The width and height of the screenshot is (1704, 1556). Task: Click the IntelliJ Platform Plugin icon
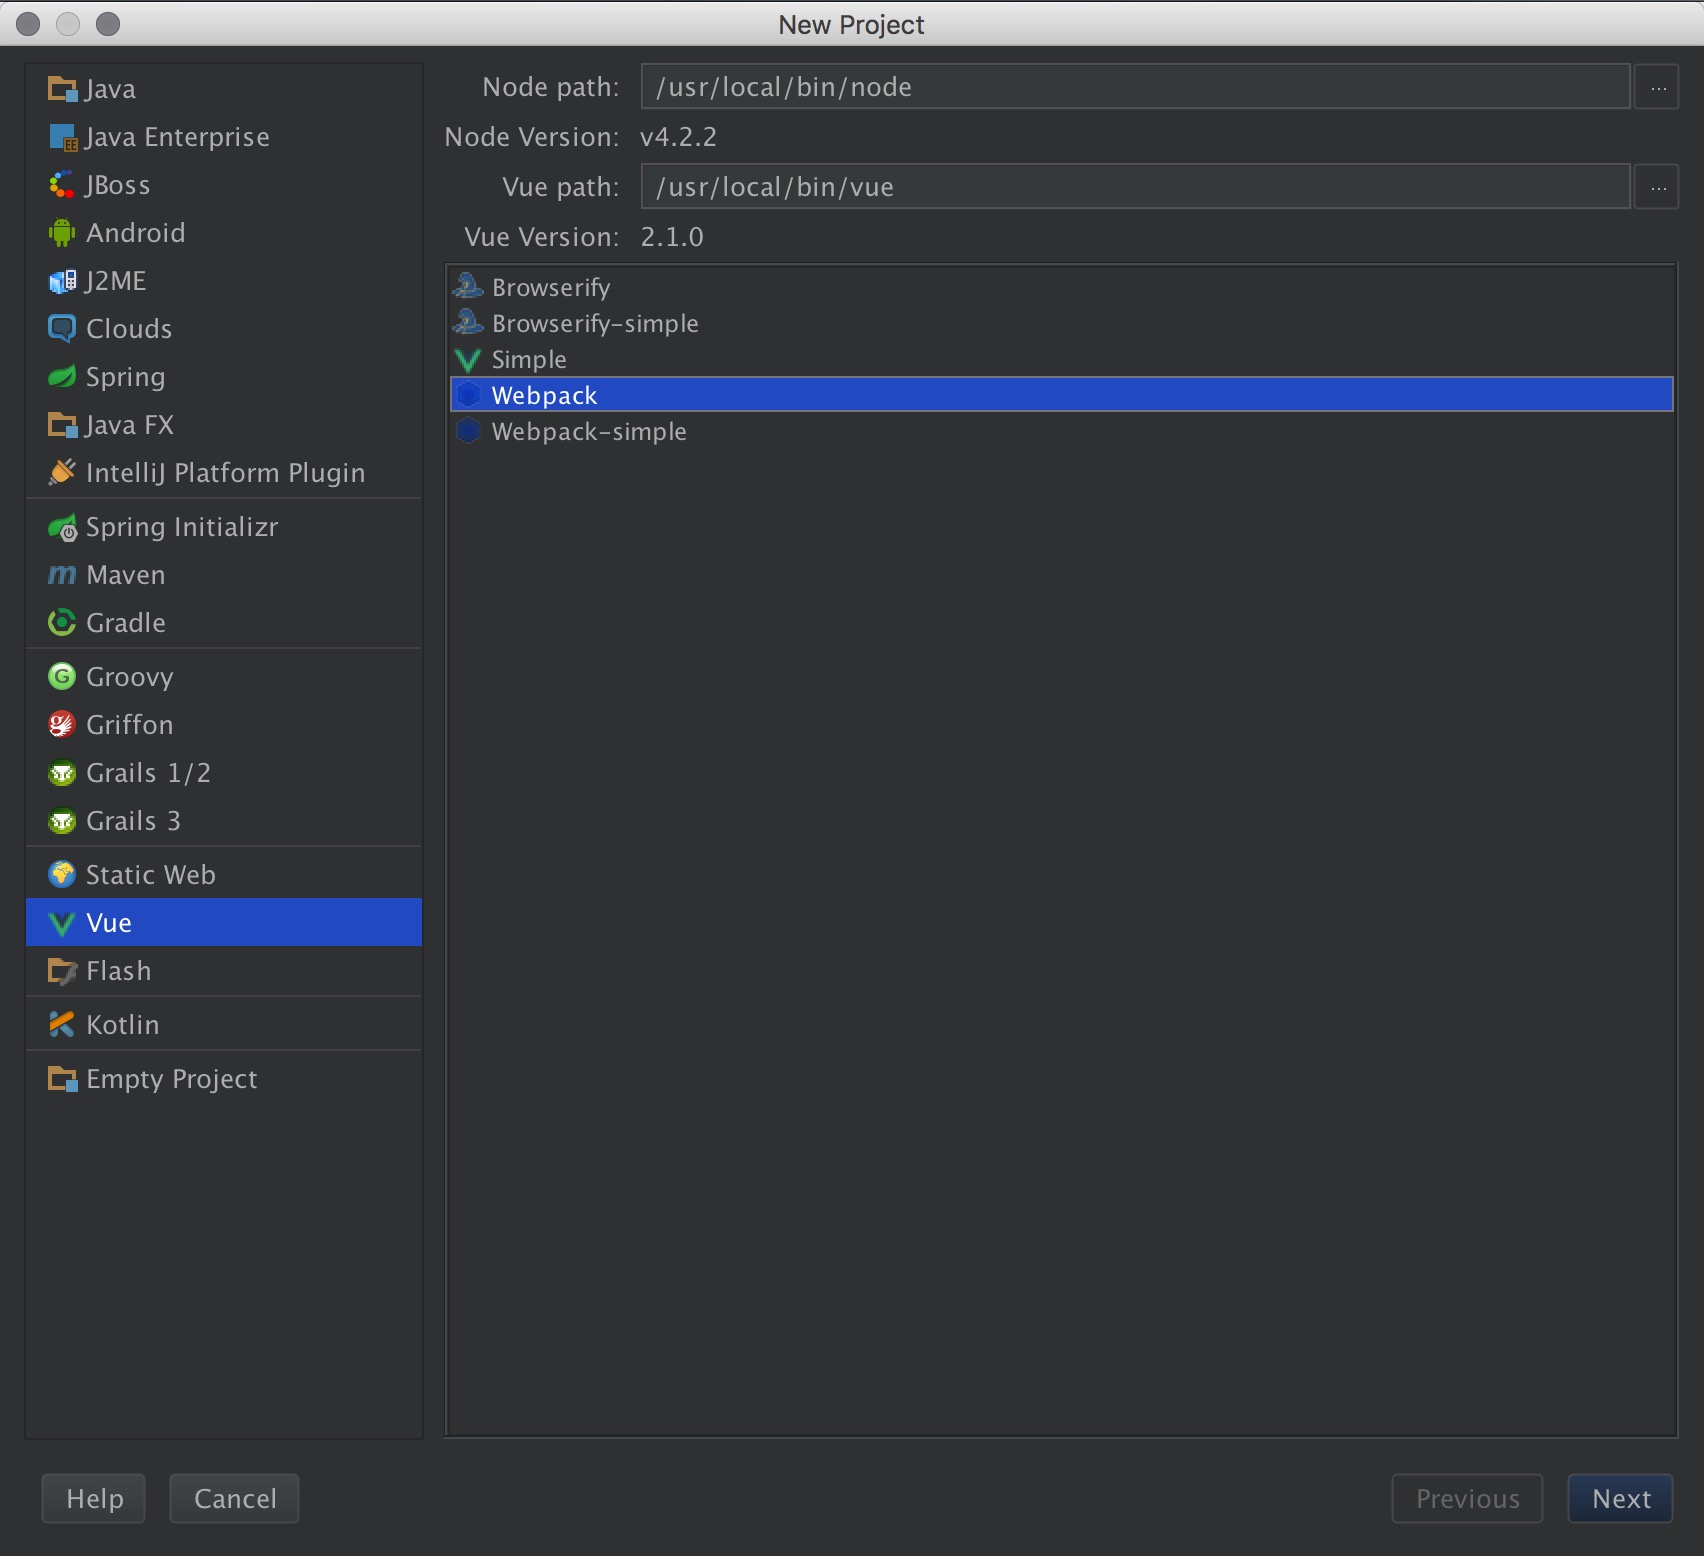point(62,472)
